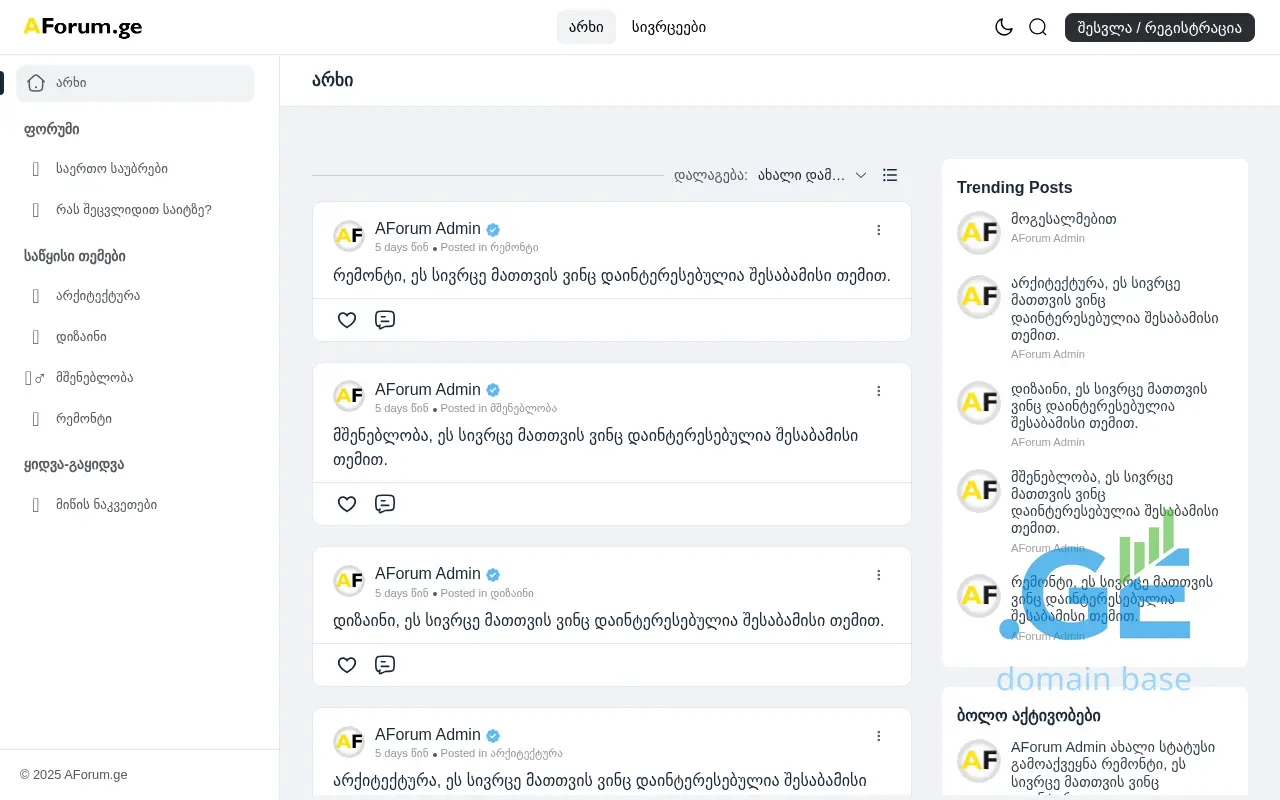Open the trending post მოგესალმებით
The height and width of the screenshot is (800, 1280).
[x=1063, y=219]
